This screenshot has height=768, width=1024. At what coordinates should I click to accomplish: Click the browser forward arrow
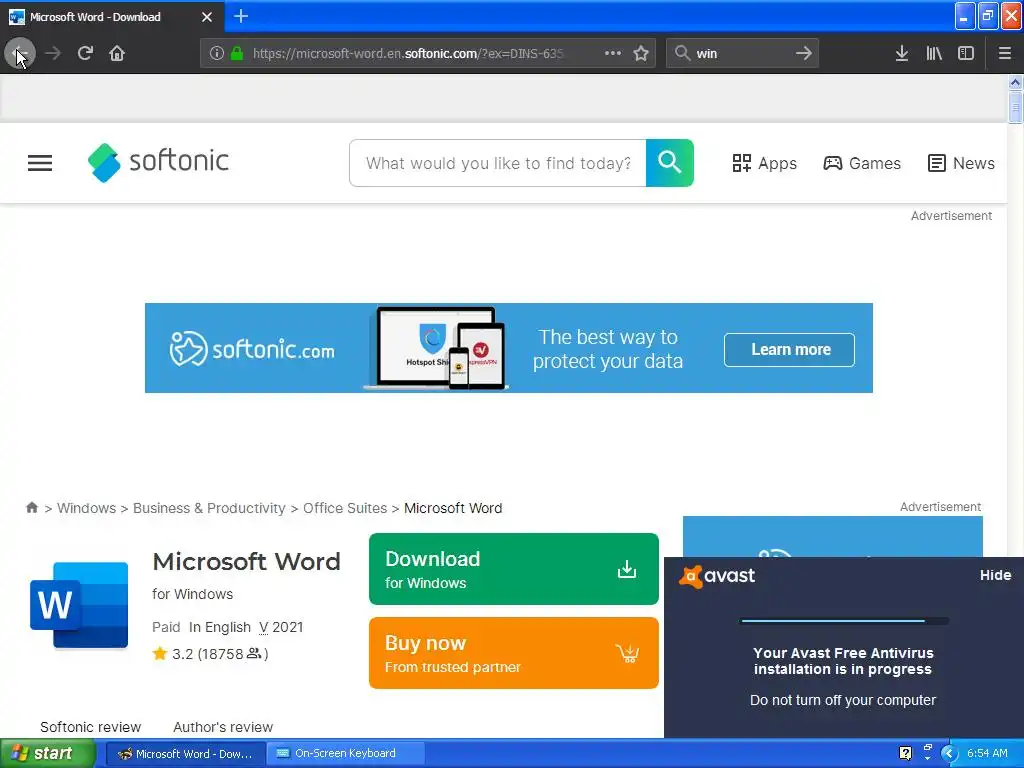[53, 53]
